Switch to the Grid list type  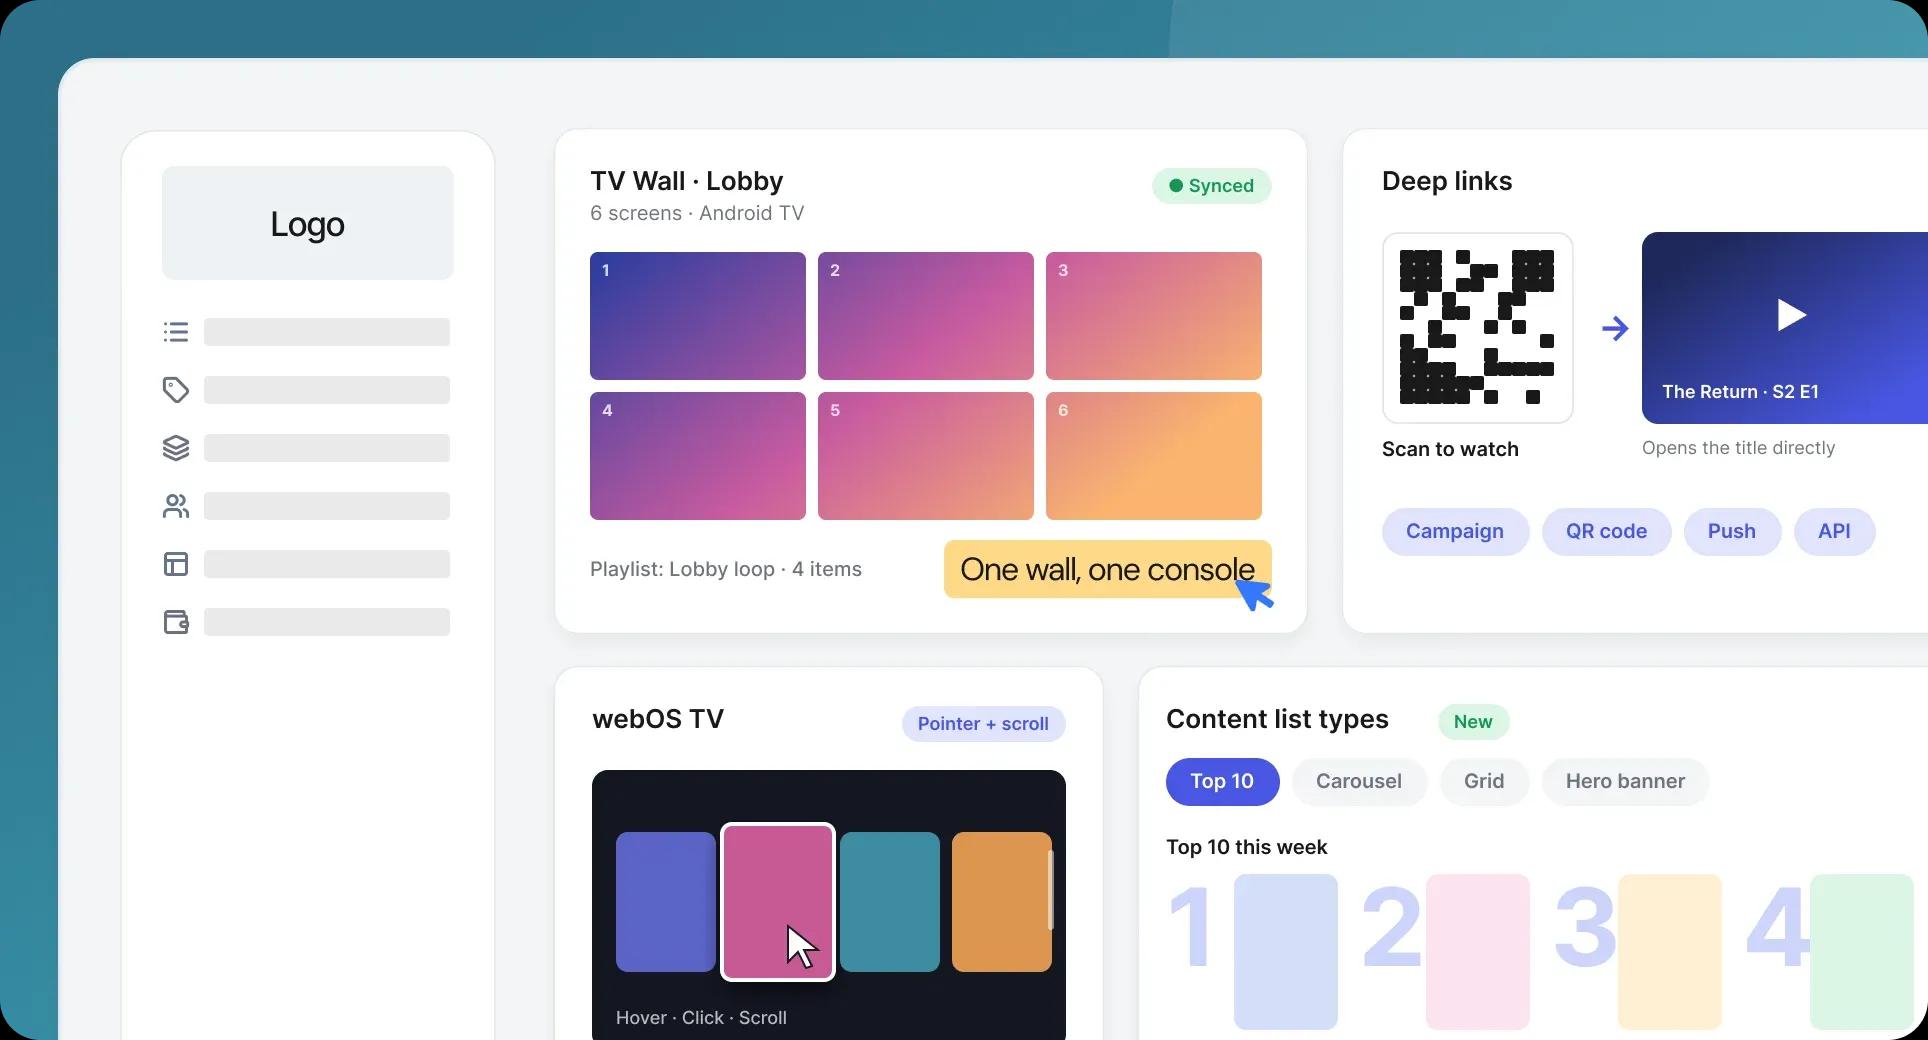[x=1484, y=781]
